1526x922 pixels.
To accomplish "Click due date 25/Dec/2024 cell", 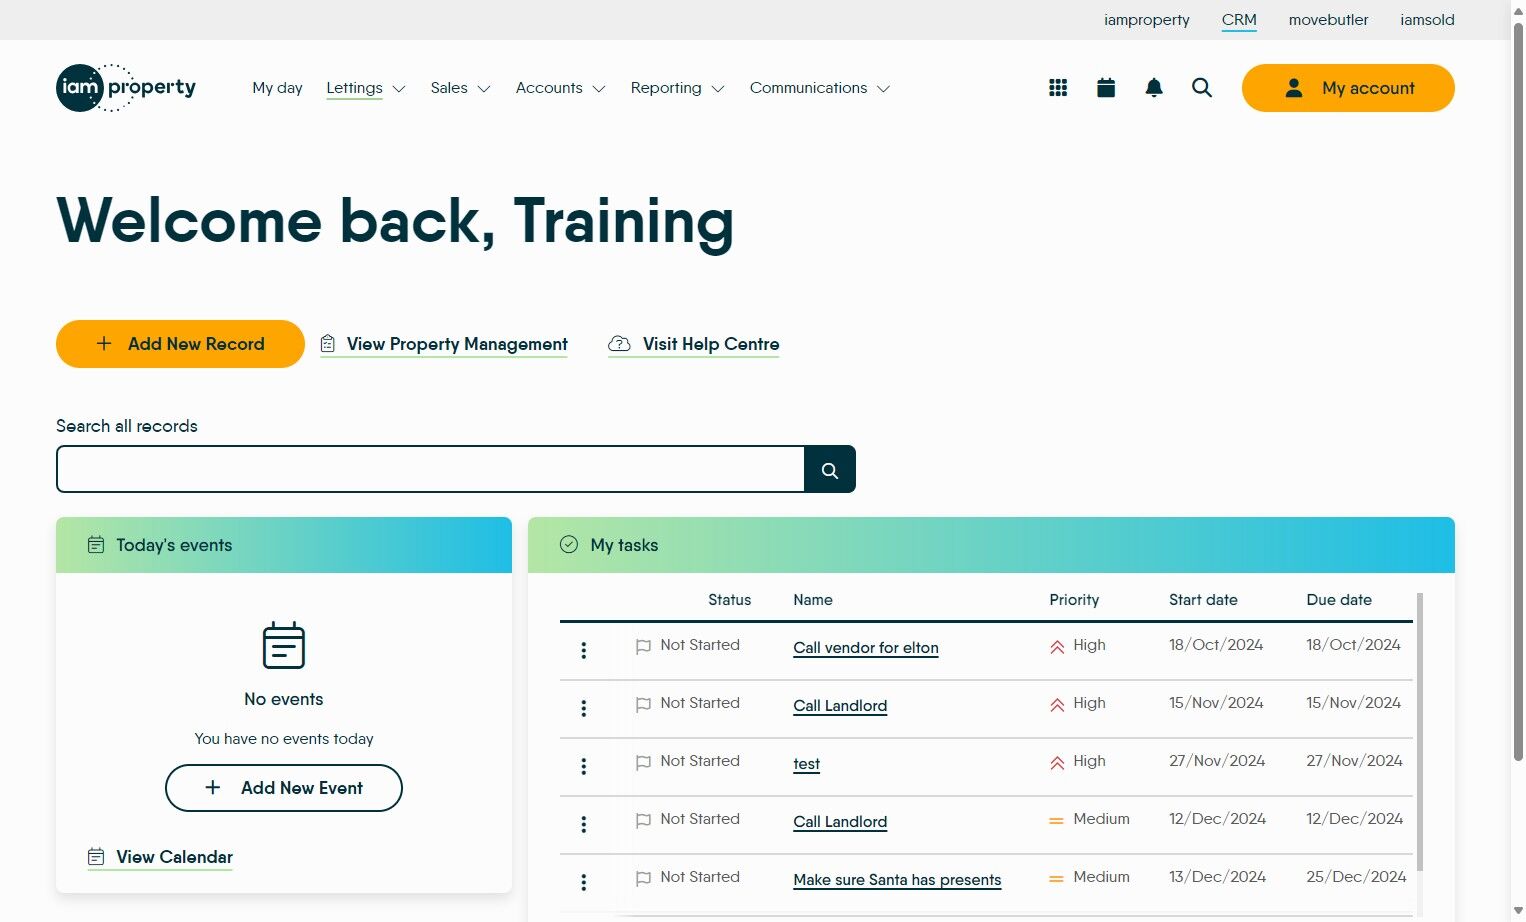I will click(x=1356, y=877).
